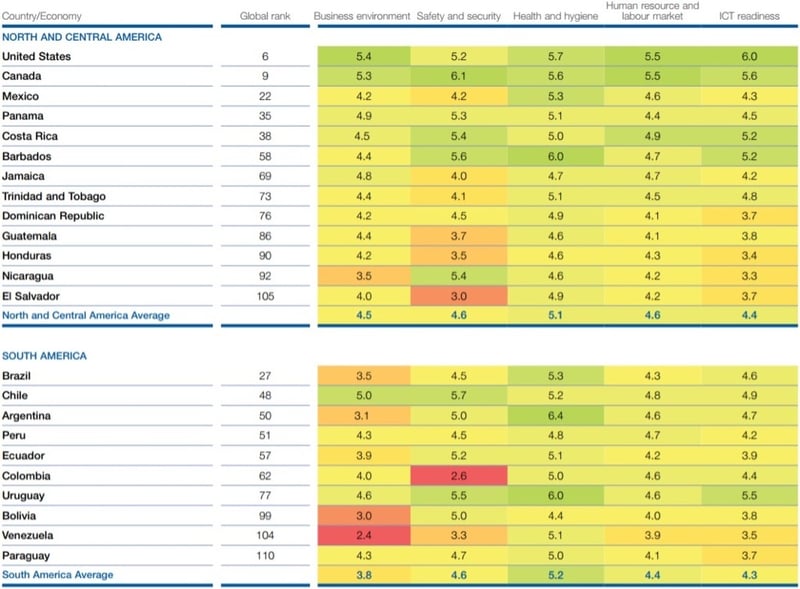Screen dimensions: 800x589
Task: Click Venezuela's red Business environment cell 2.4
Action: coord(363,535)
